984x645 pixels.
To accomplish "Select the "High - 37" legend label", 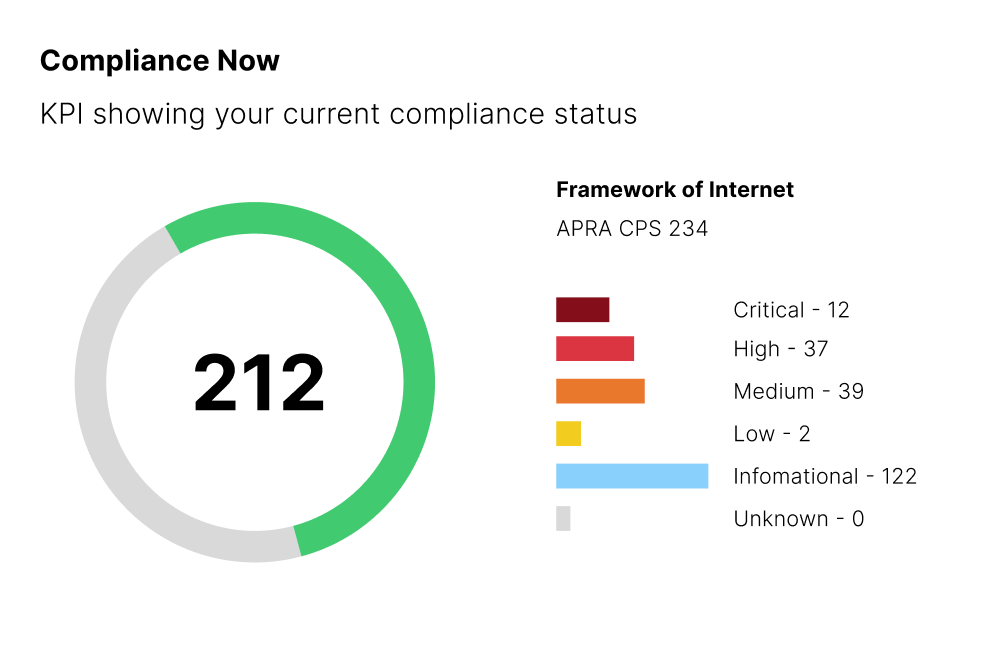I will (x=780, y=349).
